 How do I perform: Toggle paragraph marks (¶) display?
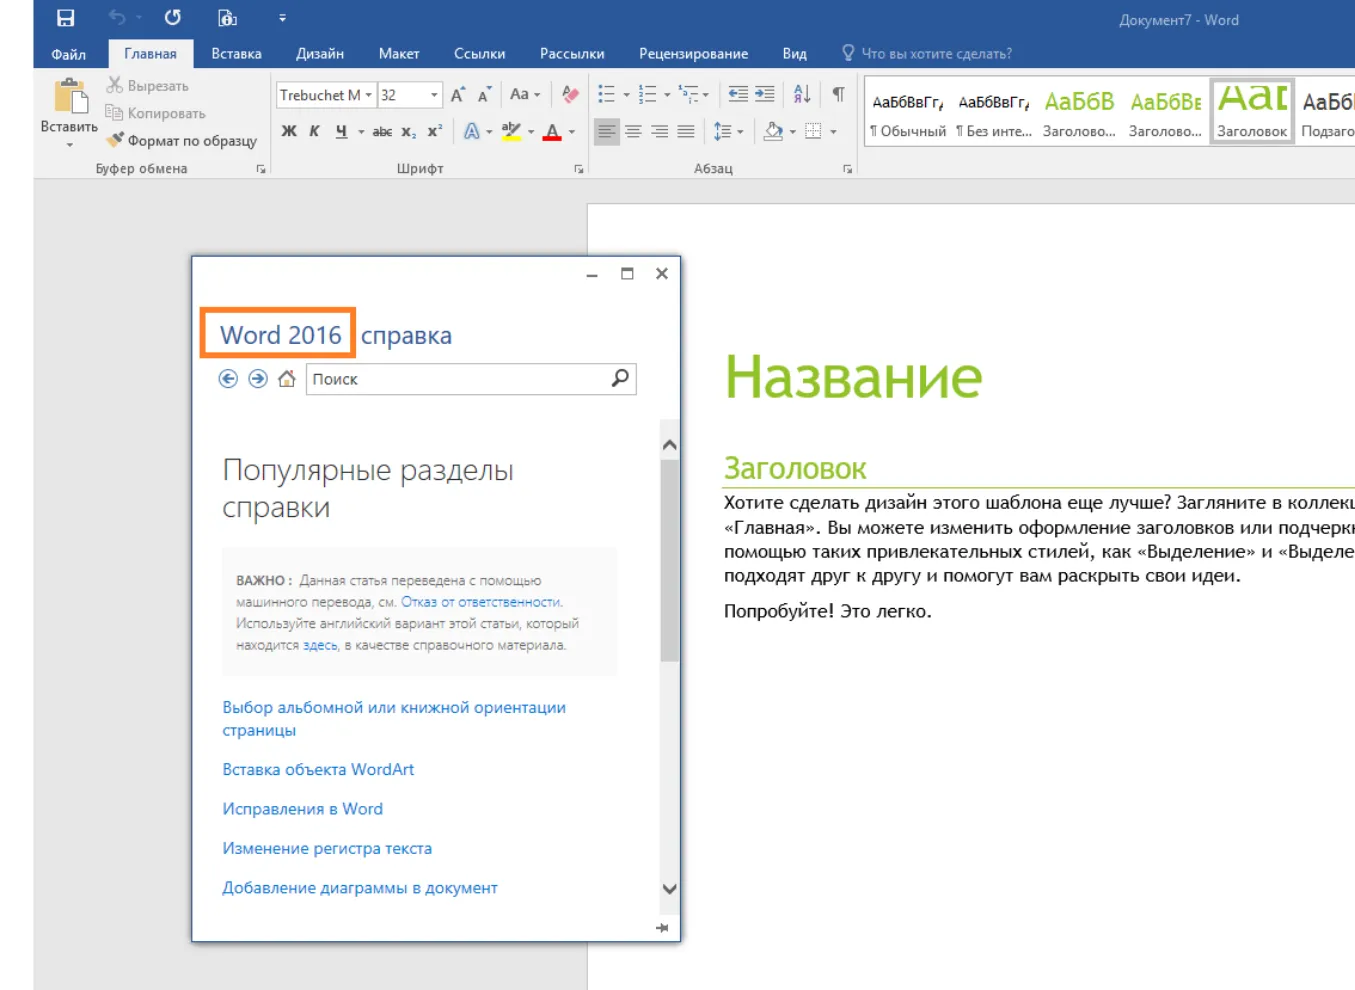tap(838, 95)
